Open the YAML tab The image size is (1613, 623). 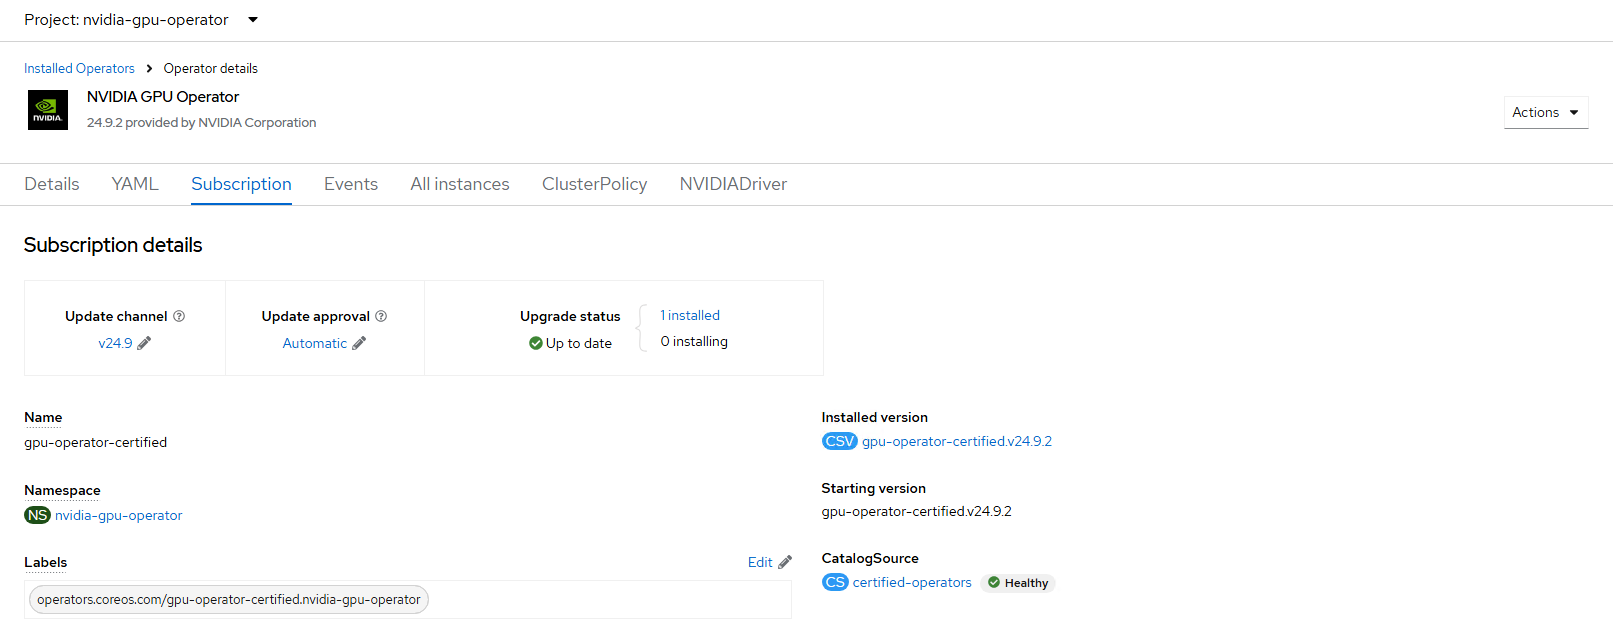(x=135, y=184)
